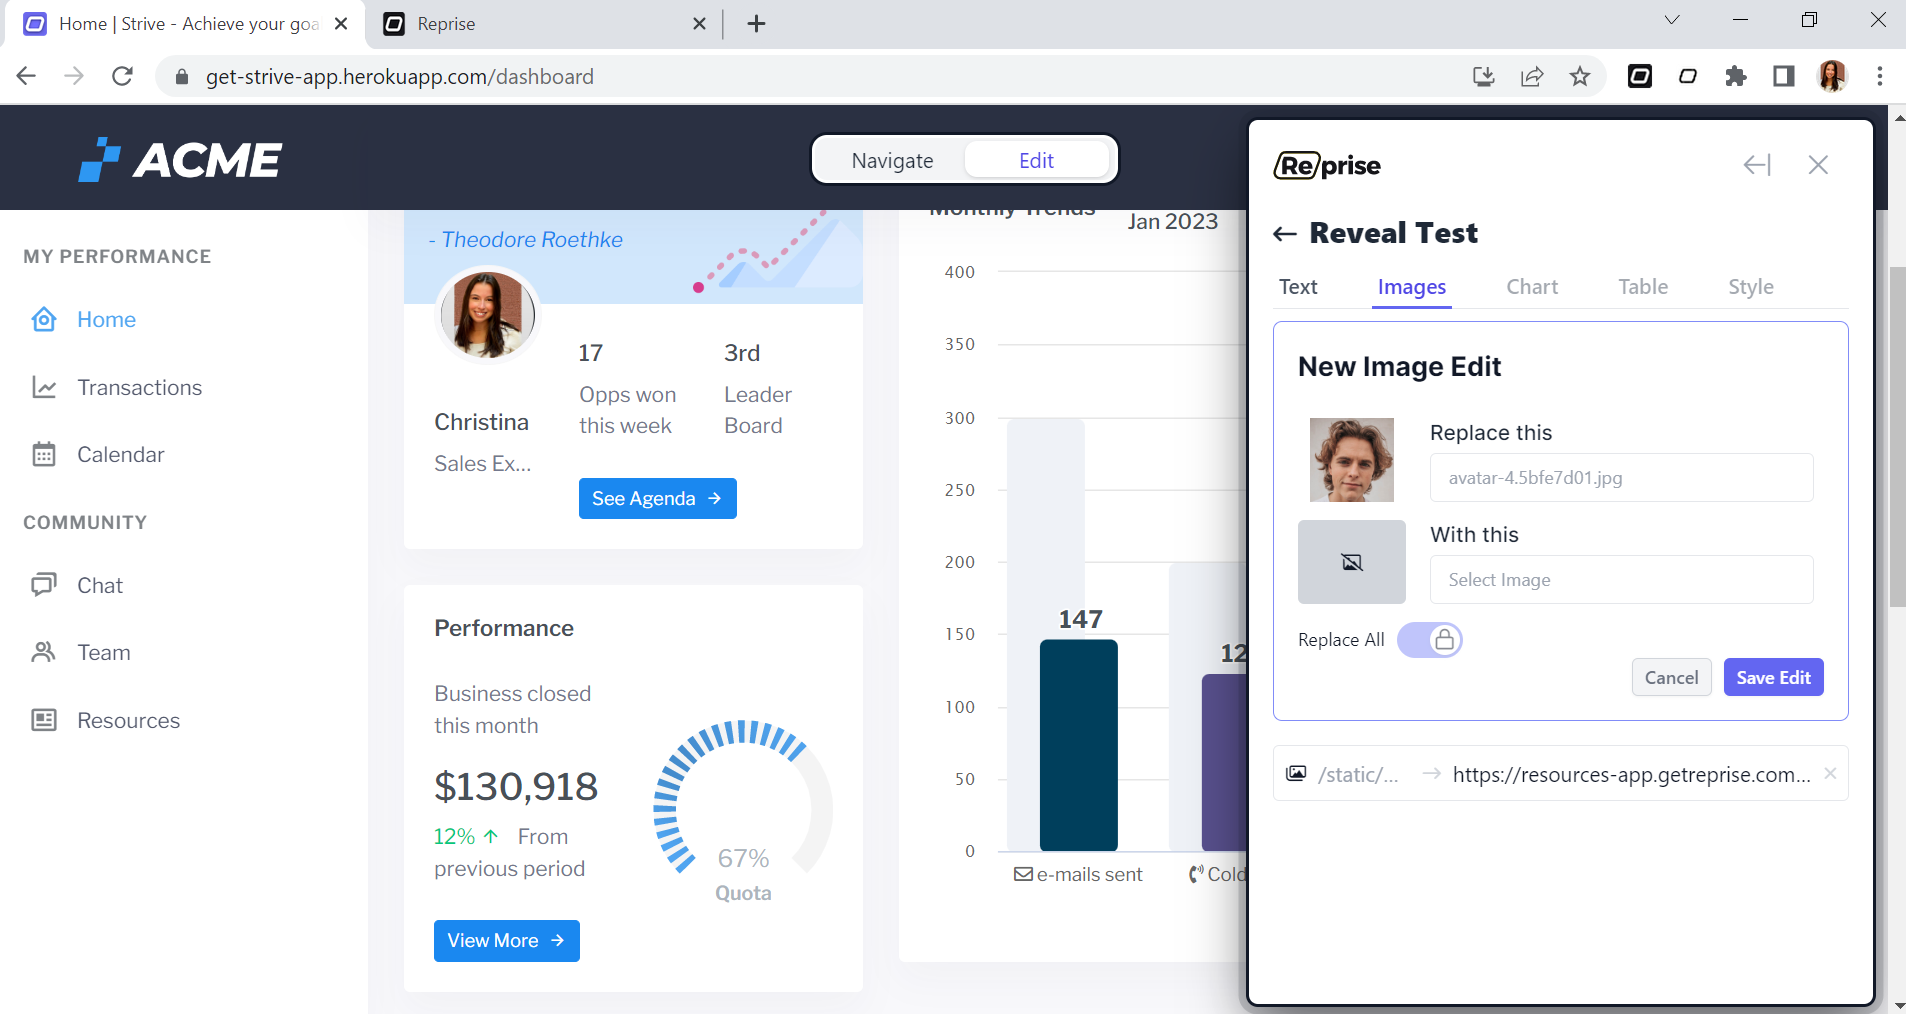The height and width of the screenshot is (1014, 1906).
Task: Switch to the Chart tab
Action: (x=1532, y=287)
